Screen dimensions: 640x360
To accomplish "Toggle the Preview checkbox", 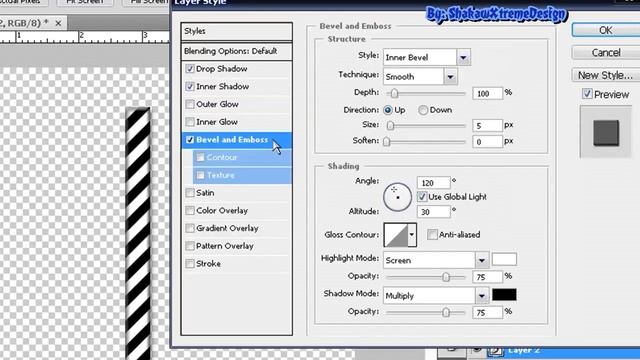I will (x=587, y=94).
